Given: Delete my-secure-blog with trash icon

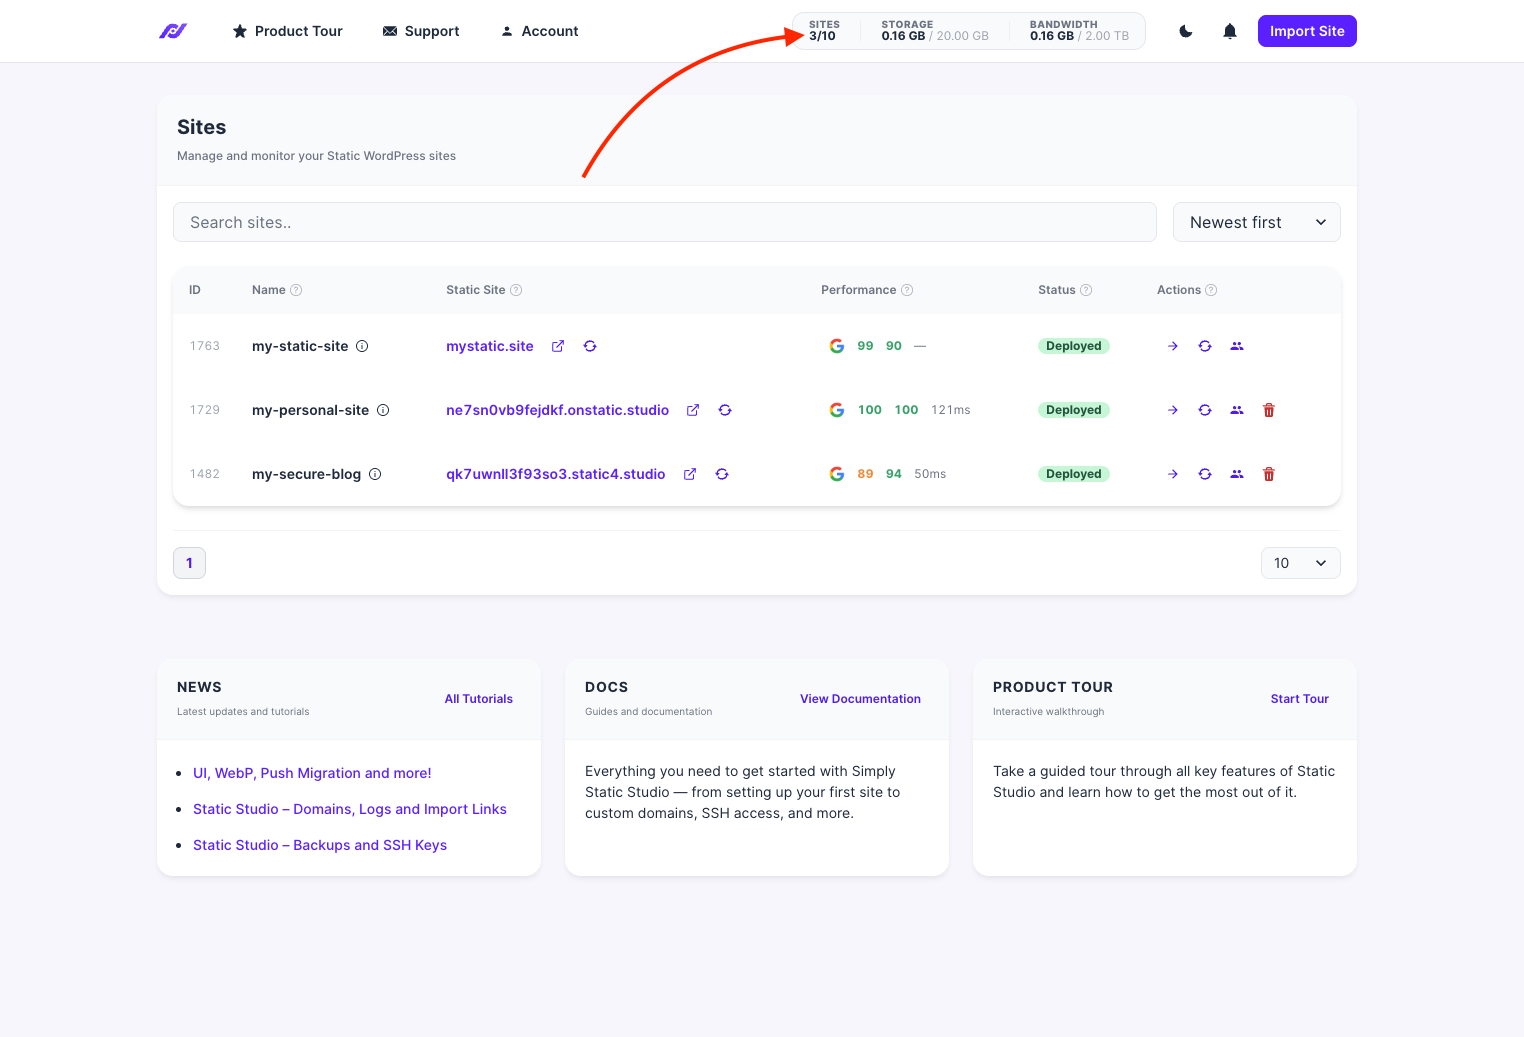Looking at the screenshot, I should 1269,474.
